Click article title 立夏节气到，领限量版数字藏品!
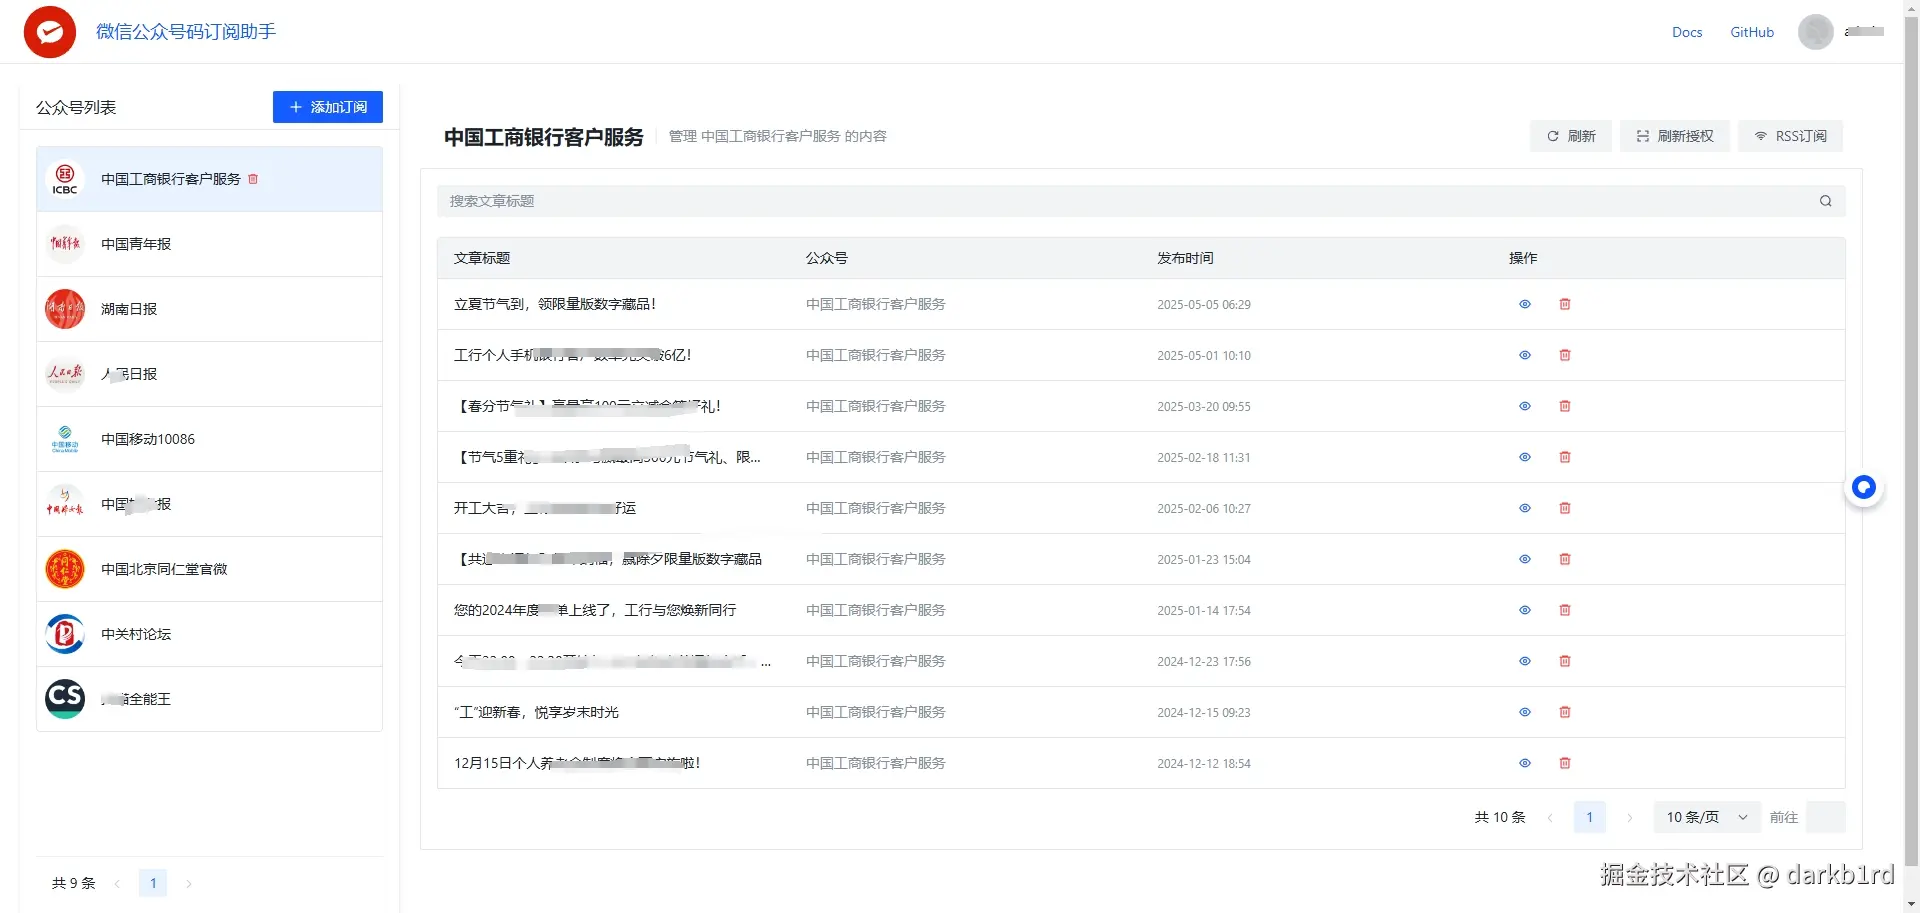 [x=555, y=304]
